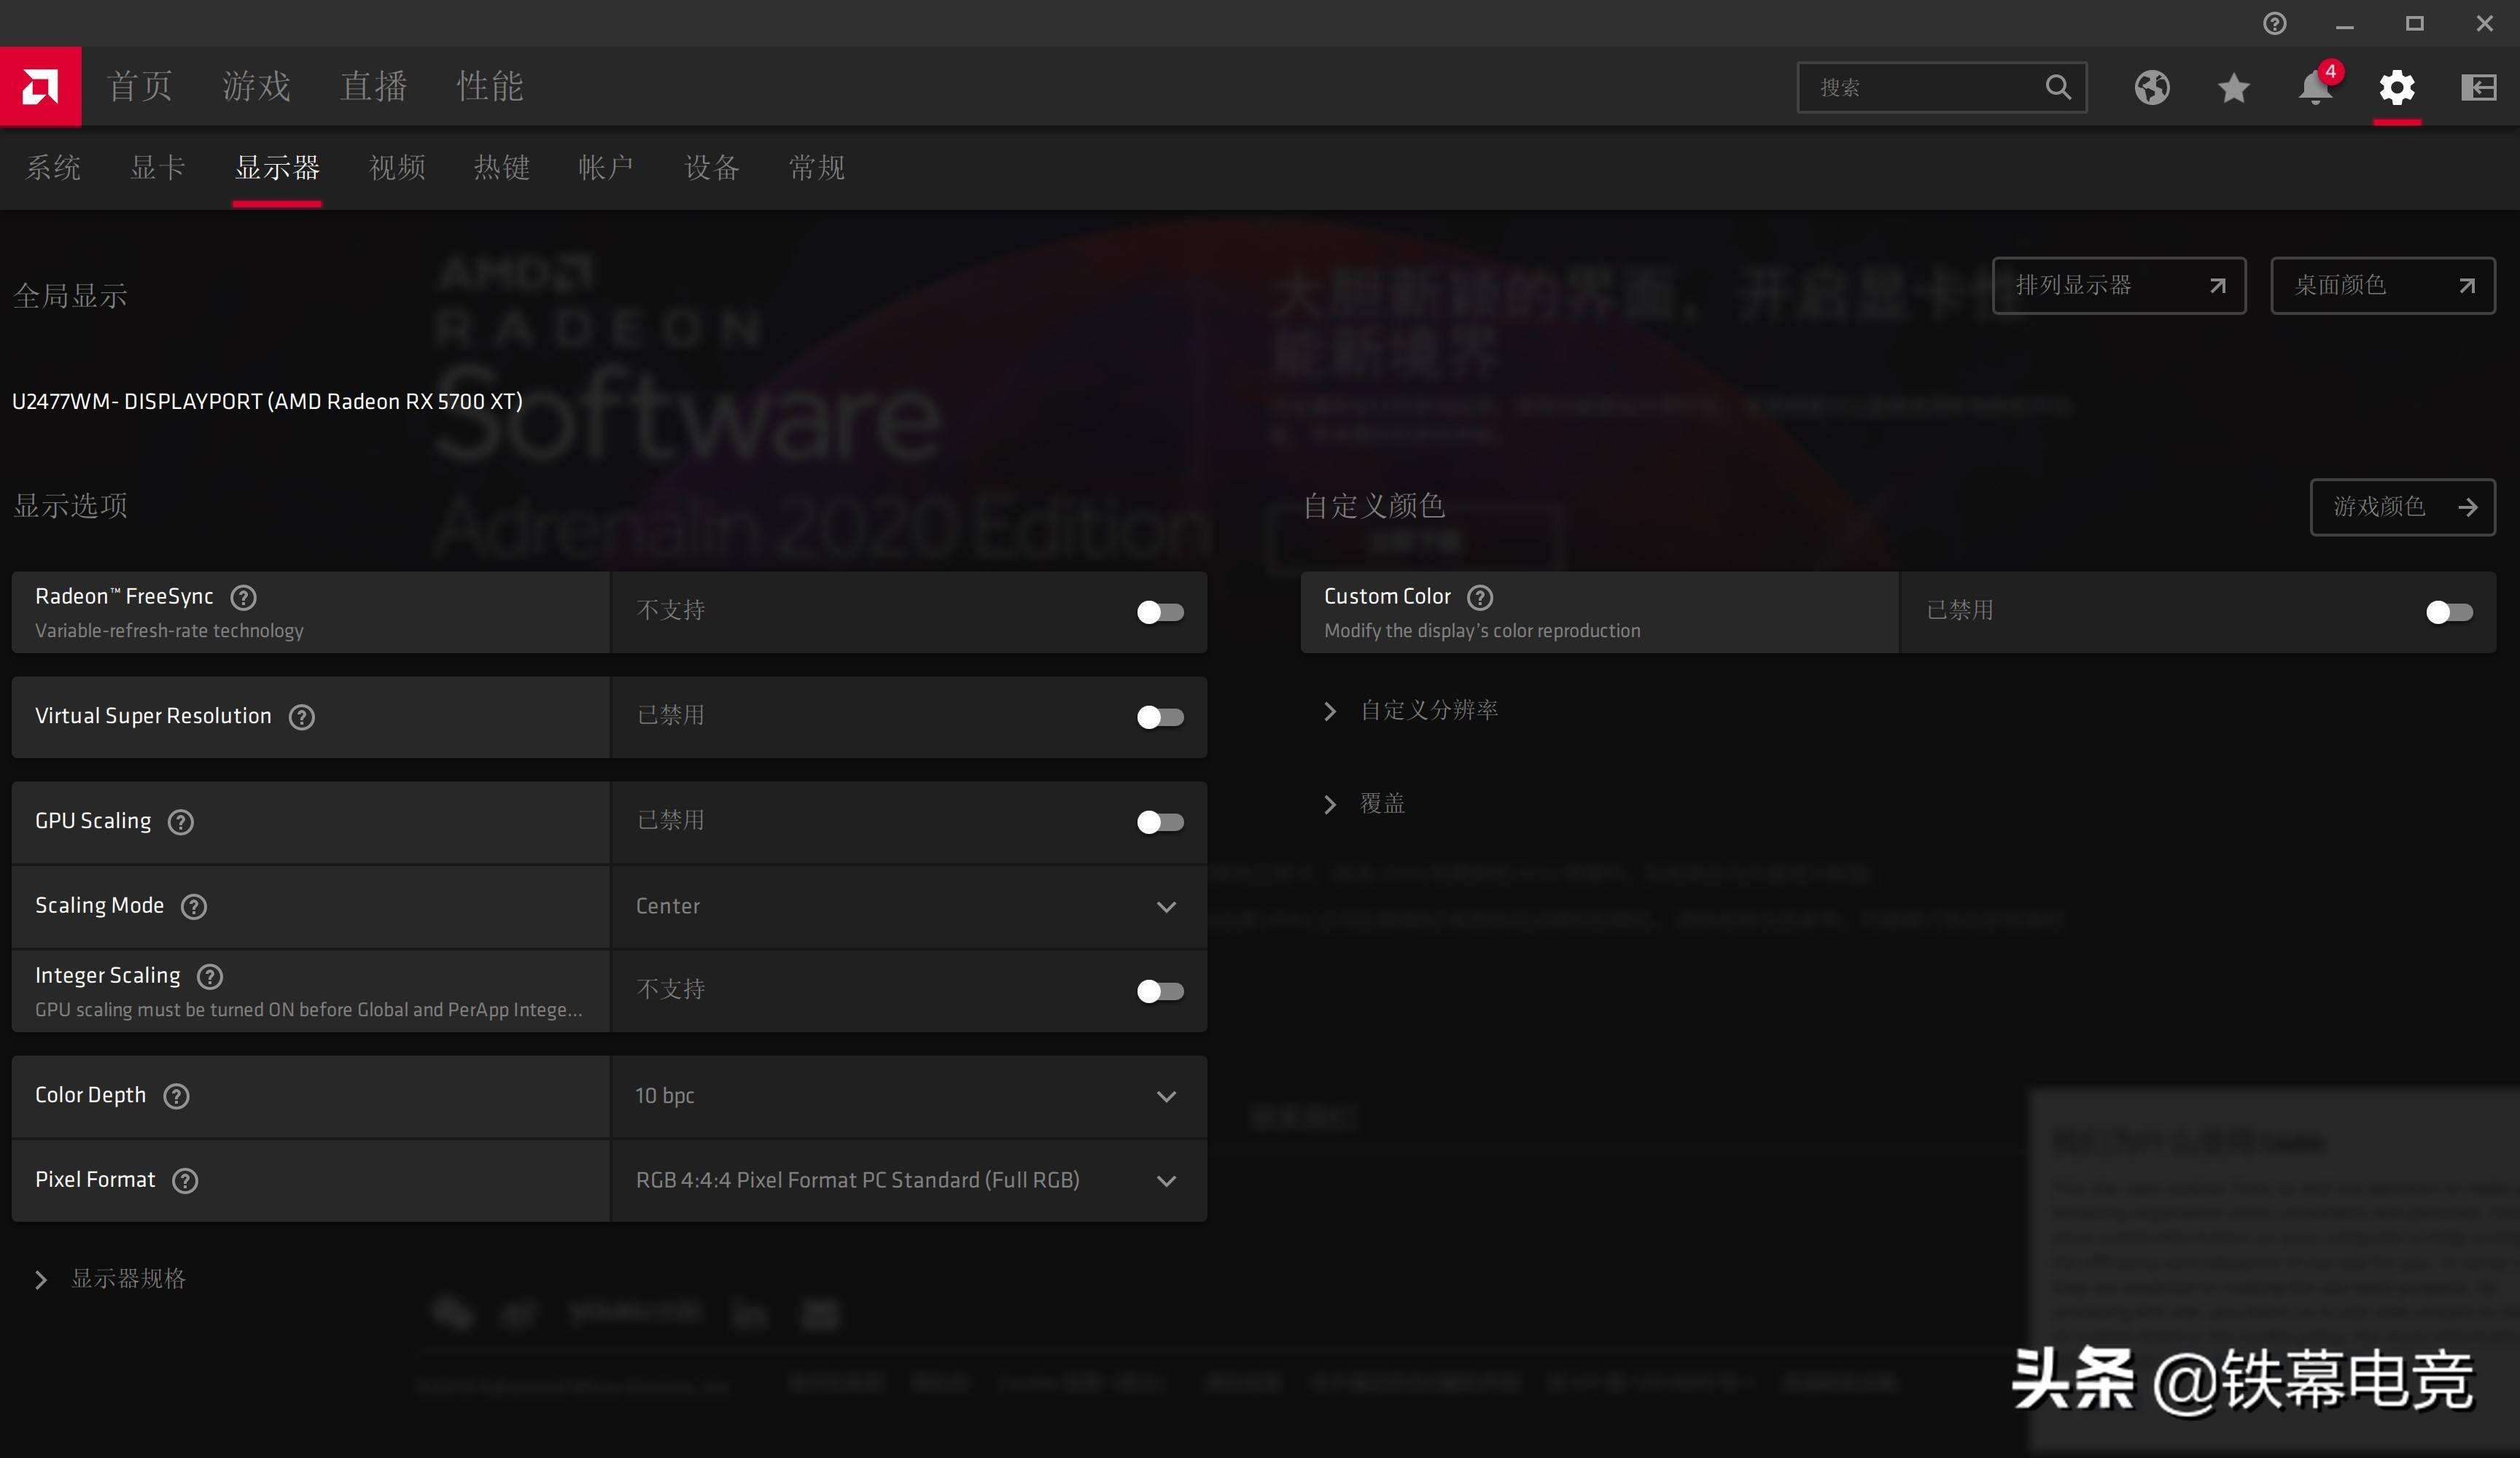
Task: Open the Color Depth dropdown menu
Action: 906,1093
